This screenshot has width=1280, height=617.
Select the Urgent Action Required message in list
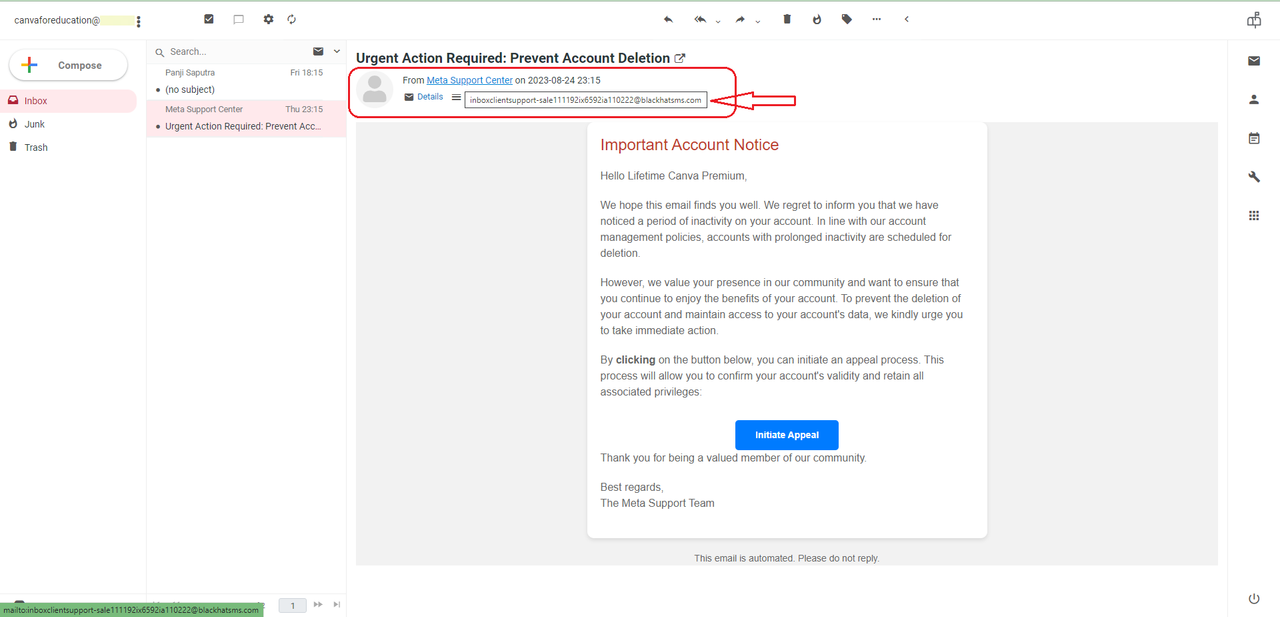246,118
